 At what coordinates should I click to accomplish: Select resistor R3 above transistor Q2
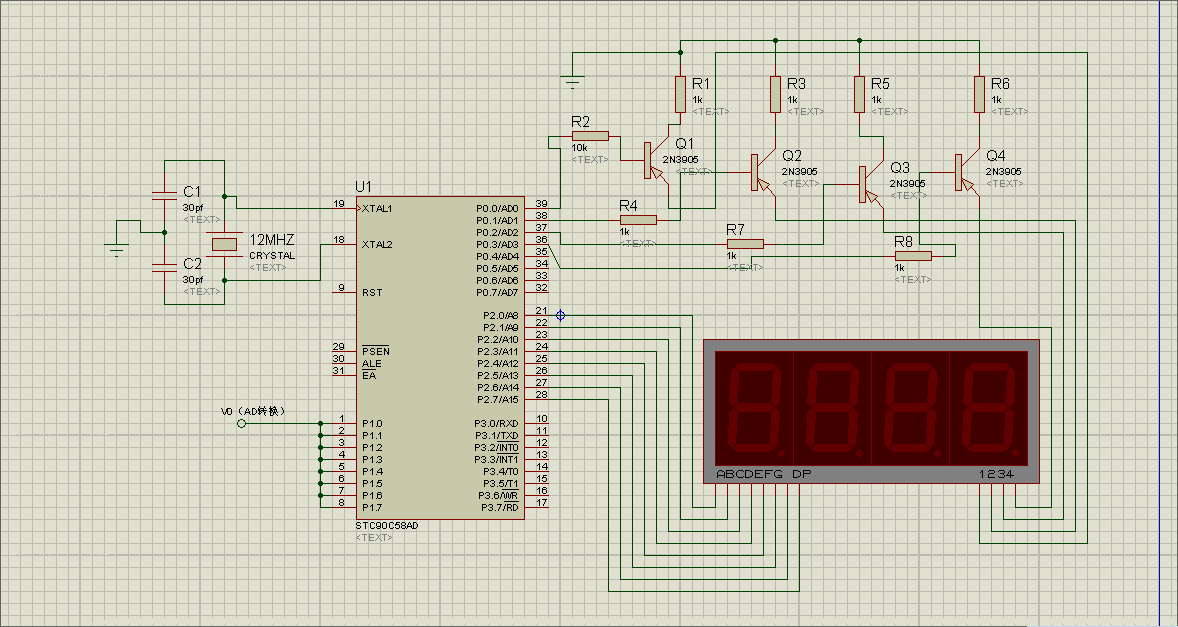pyautogui.click(x=775, y=94)
